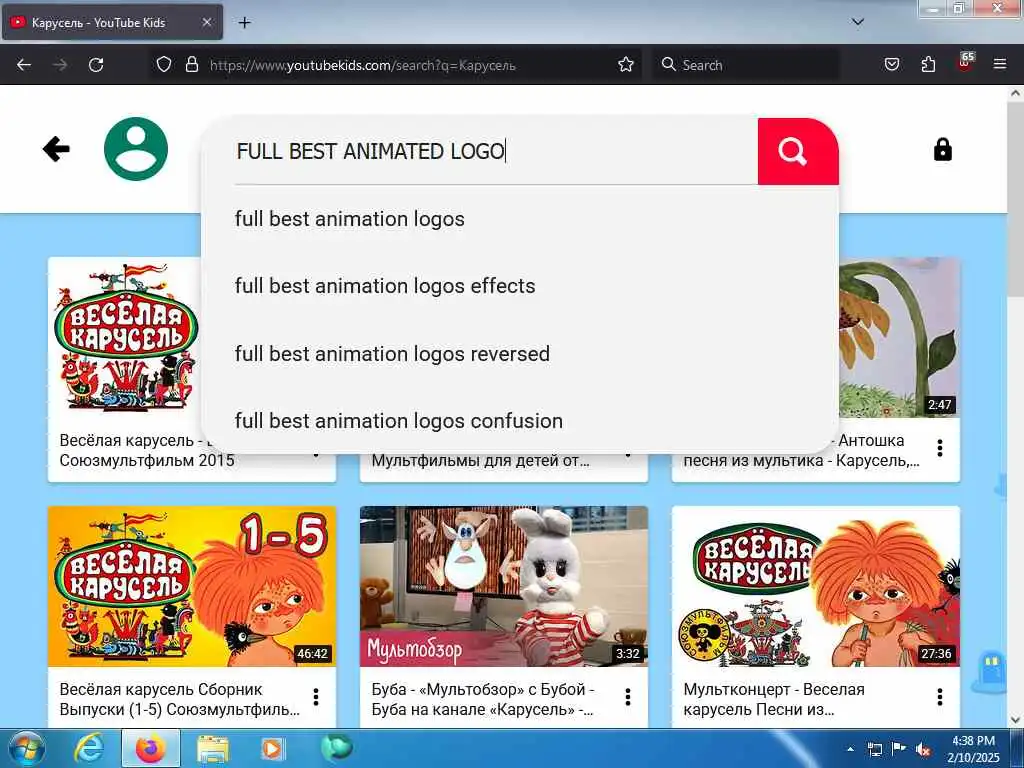Click the network tray icon

click(874, 749)
